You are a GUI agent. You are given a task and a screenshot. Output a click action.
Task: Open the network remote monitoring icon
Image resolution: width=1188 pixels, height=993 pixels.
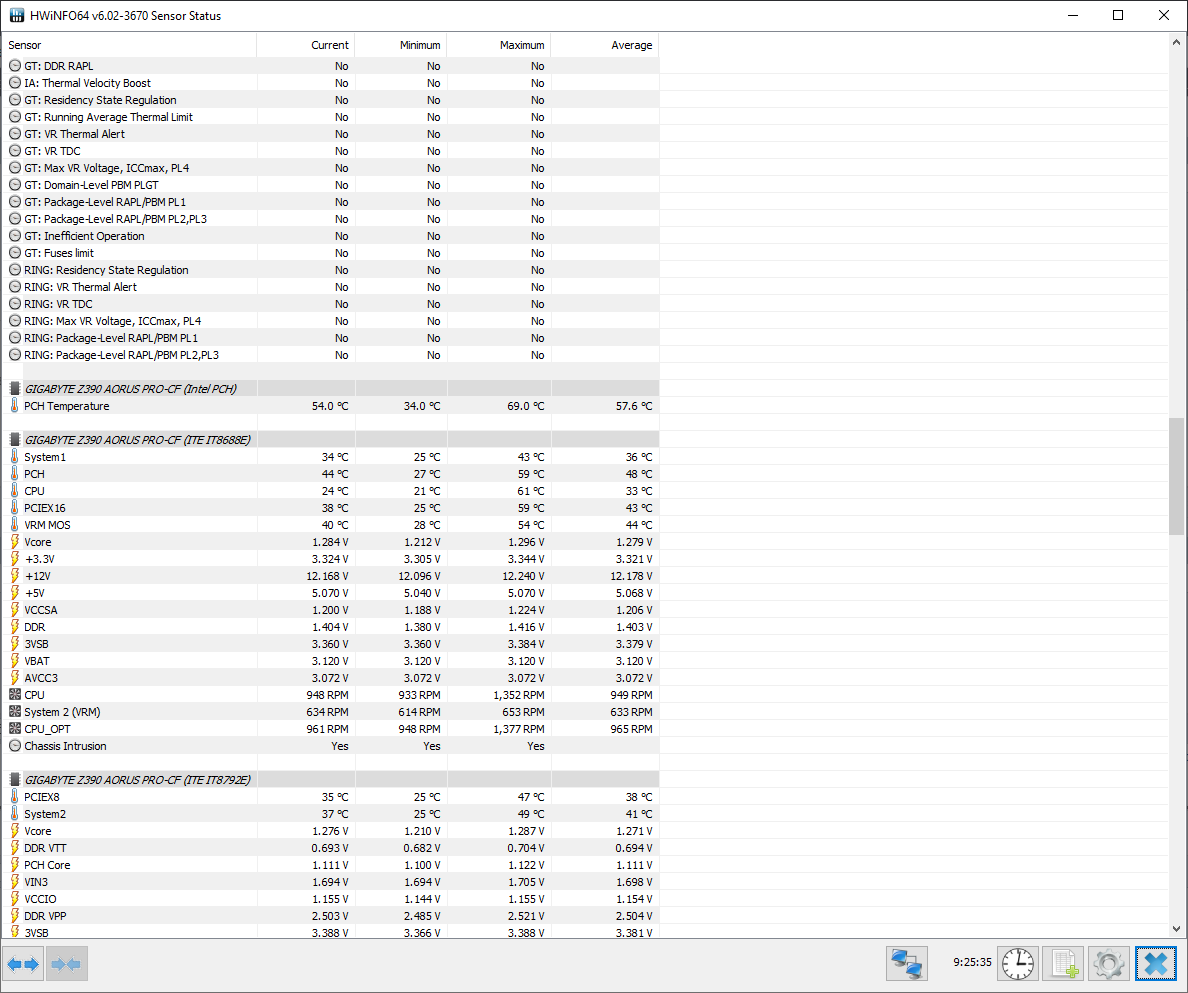pyautogui.click(x=907, y=964)
